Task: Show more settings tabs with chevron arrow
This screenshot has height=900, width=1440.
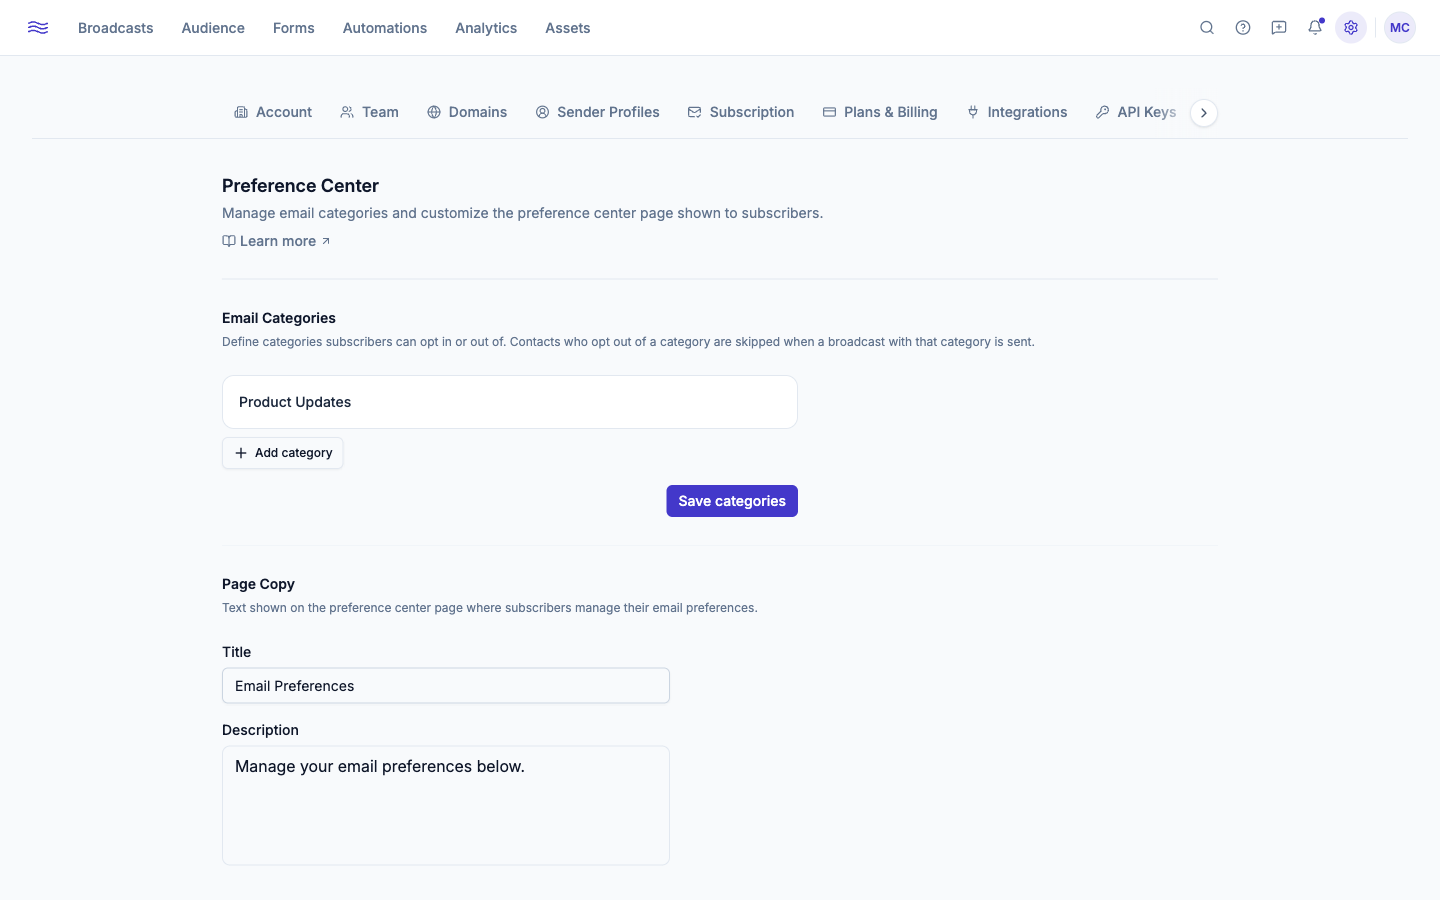Action: point(1204,113)
